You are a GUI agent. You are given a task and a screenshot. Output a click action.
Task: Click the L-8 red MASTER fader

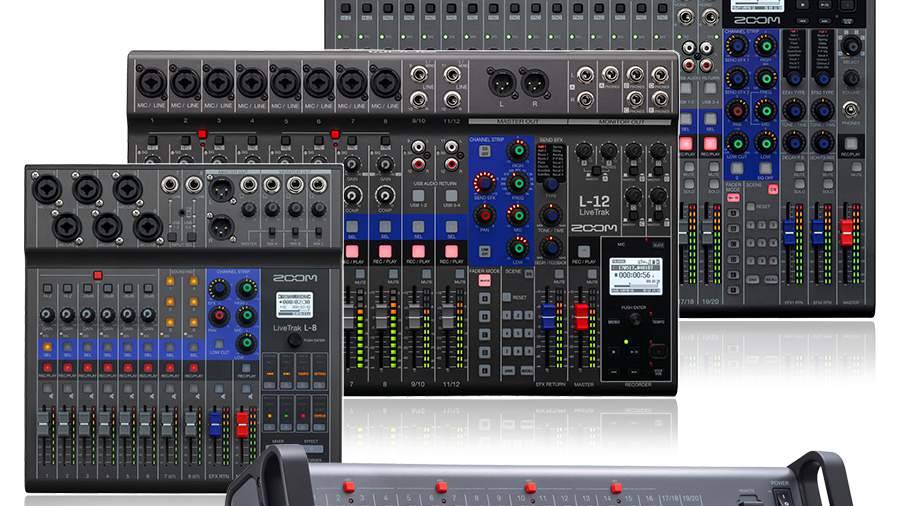pyautogui.click(x=242, y=427)
